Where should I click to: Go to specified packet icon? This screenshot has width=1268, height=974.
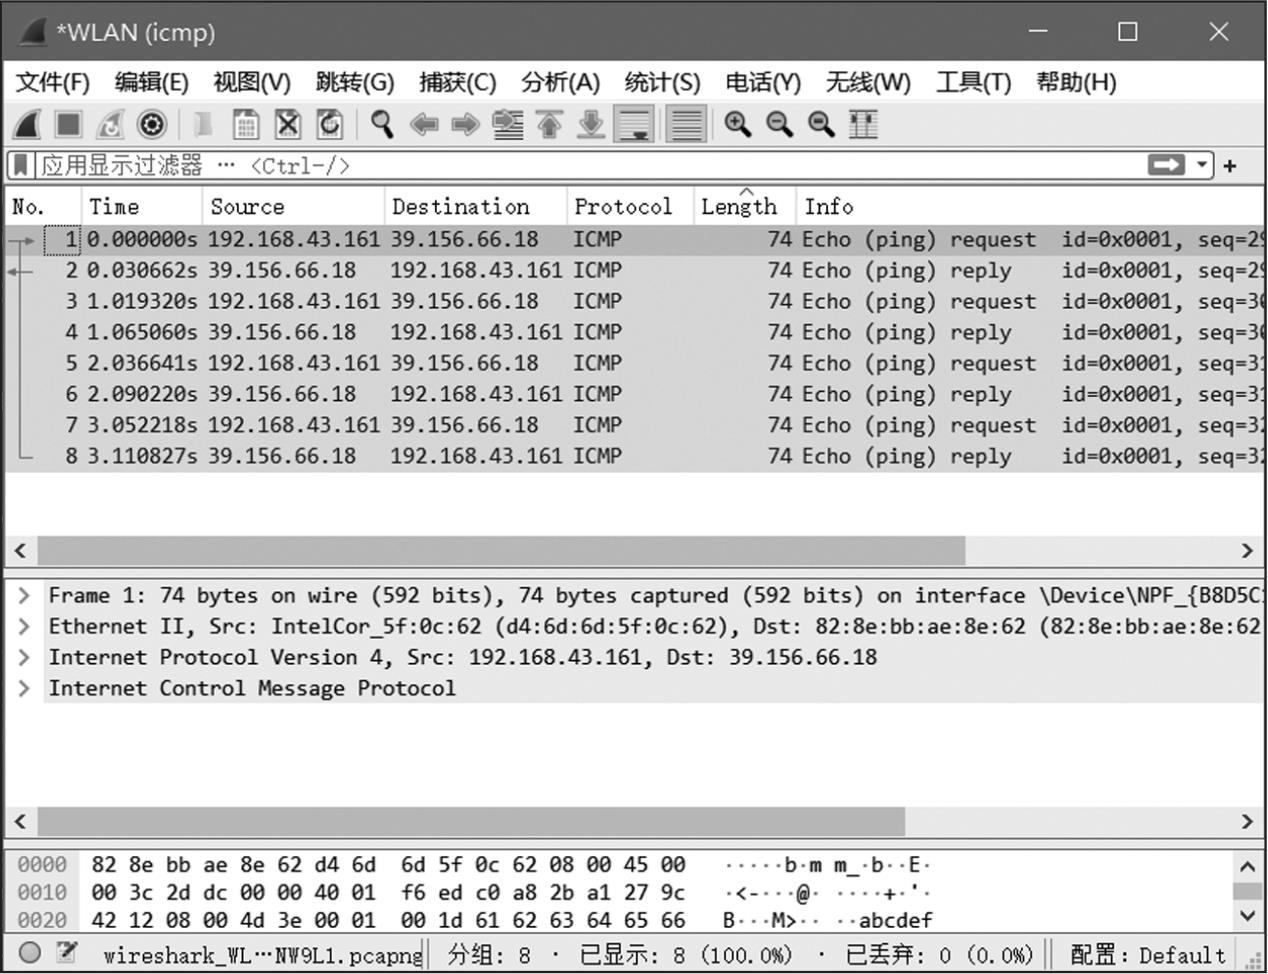(508, 124)
